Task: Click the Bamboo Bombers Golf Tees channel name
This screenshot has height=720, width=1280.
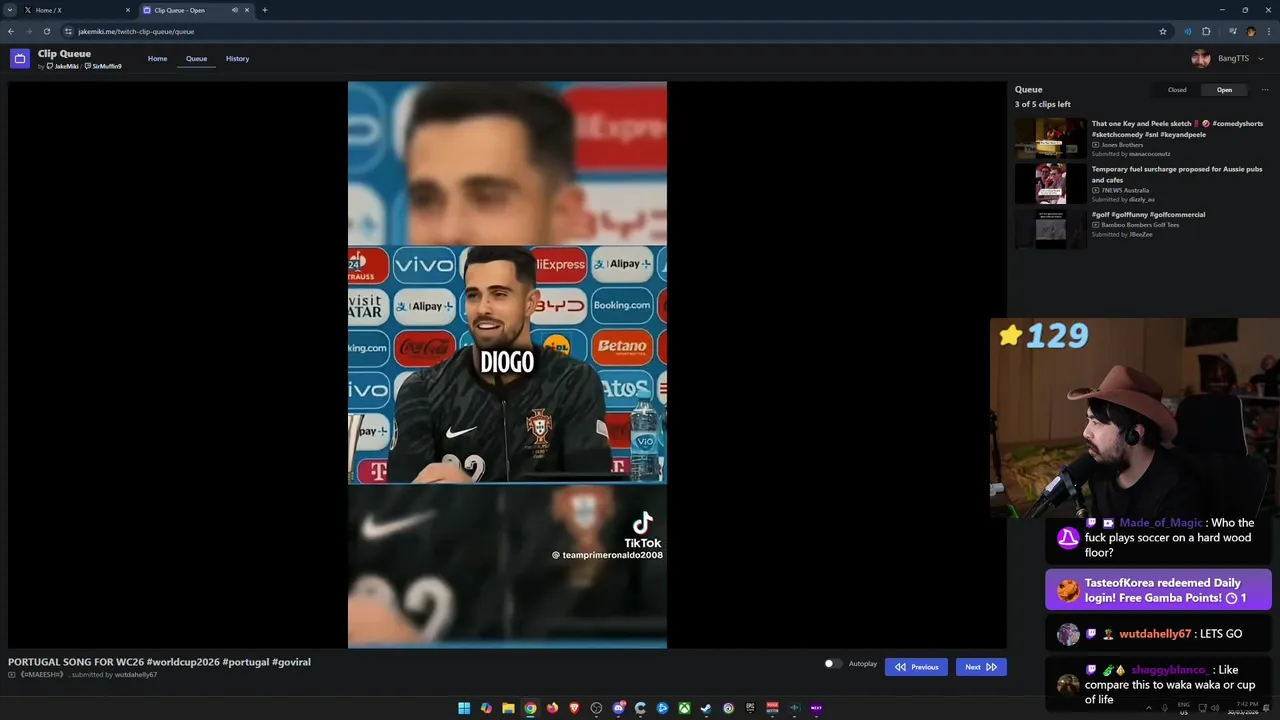Action: 1140,225
